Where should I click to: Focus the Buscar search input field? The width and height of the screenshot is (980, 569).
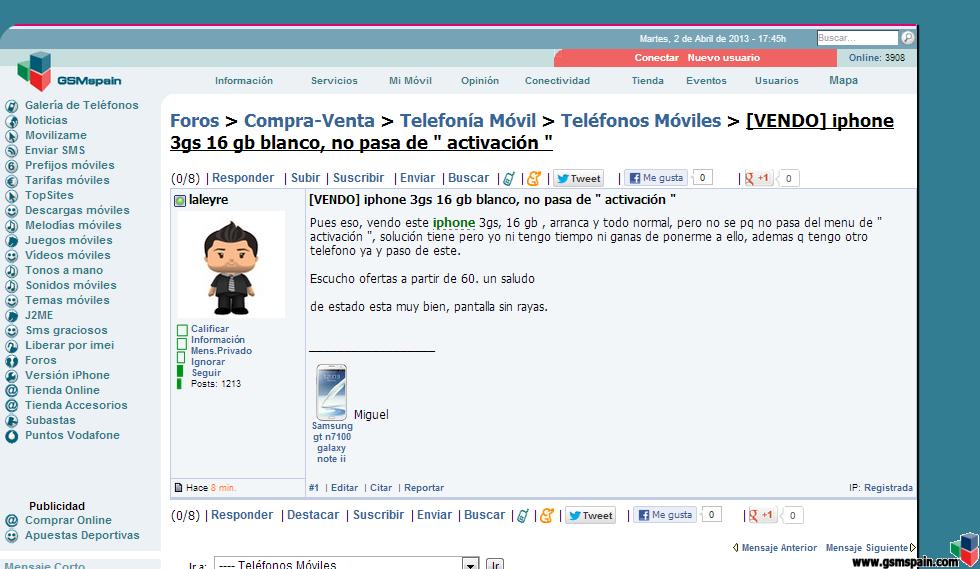point(858,38)
